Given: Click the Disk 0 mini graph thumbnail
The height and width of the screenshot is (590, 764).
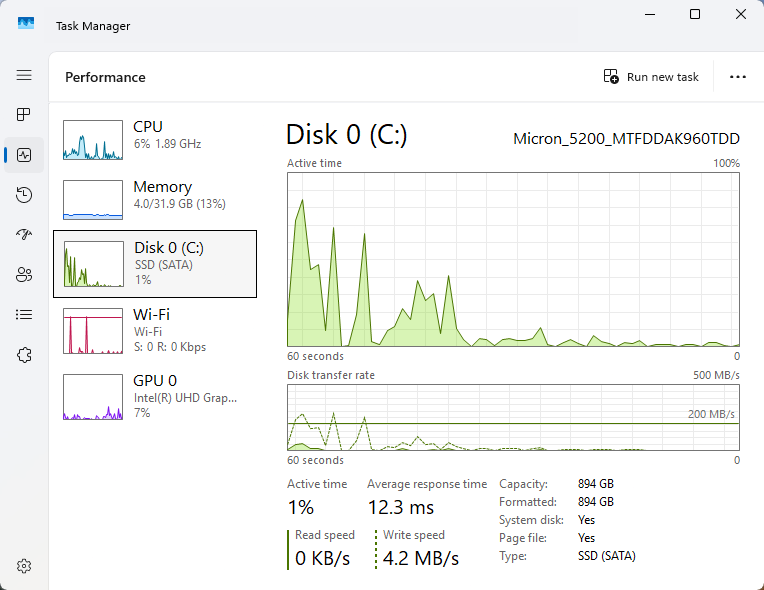Looking at the screenshot, I should pyautogui.click(x=94, y=264).
